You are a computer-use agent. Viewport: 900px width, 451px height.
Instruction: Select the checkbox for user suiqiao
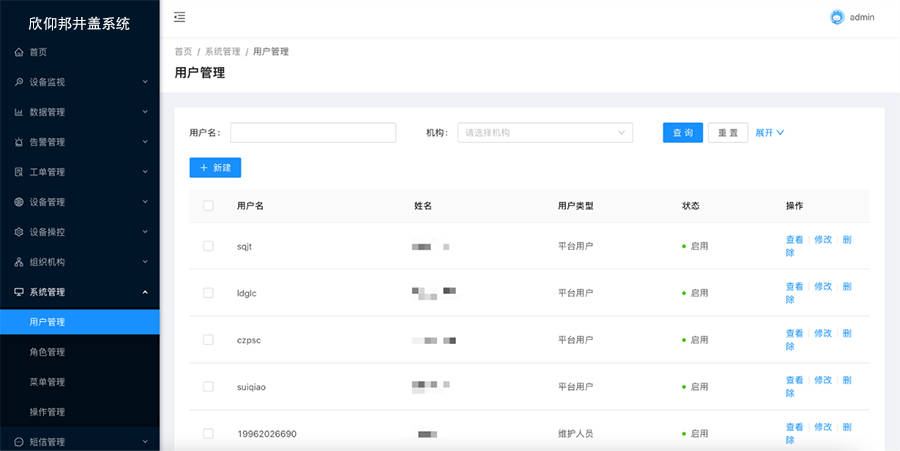[208, 386]
